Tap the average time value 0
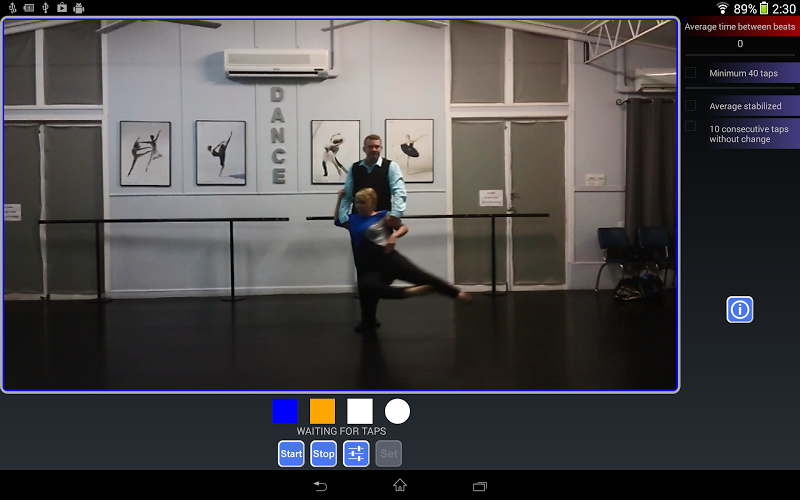The image size is (800, 500). [x=740, y=44]
